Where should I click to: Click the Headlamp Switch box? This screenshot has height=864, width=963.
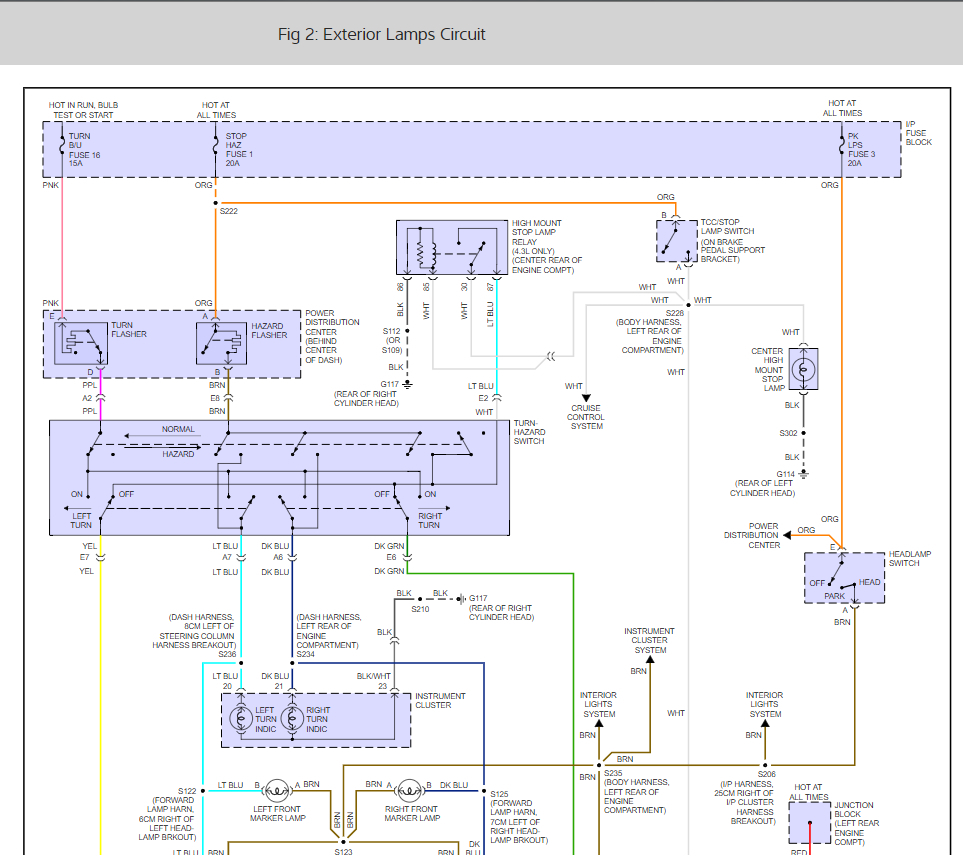click(x=843, y=578)
